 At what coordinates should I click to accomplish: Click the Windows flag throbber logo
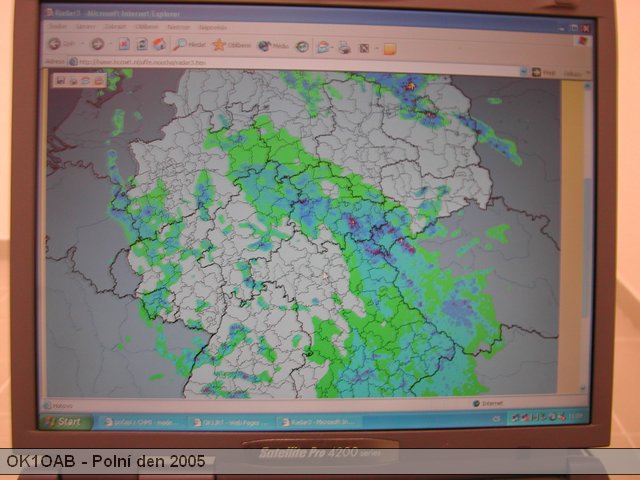coord(583,41)
